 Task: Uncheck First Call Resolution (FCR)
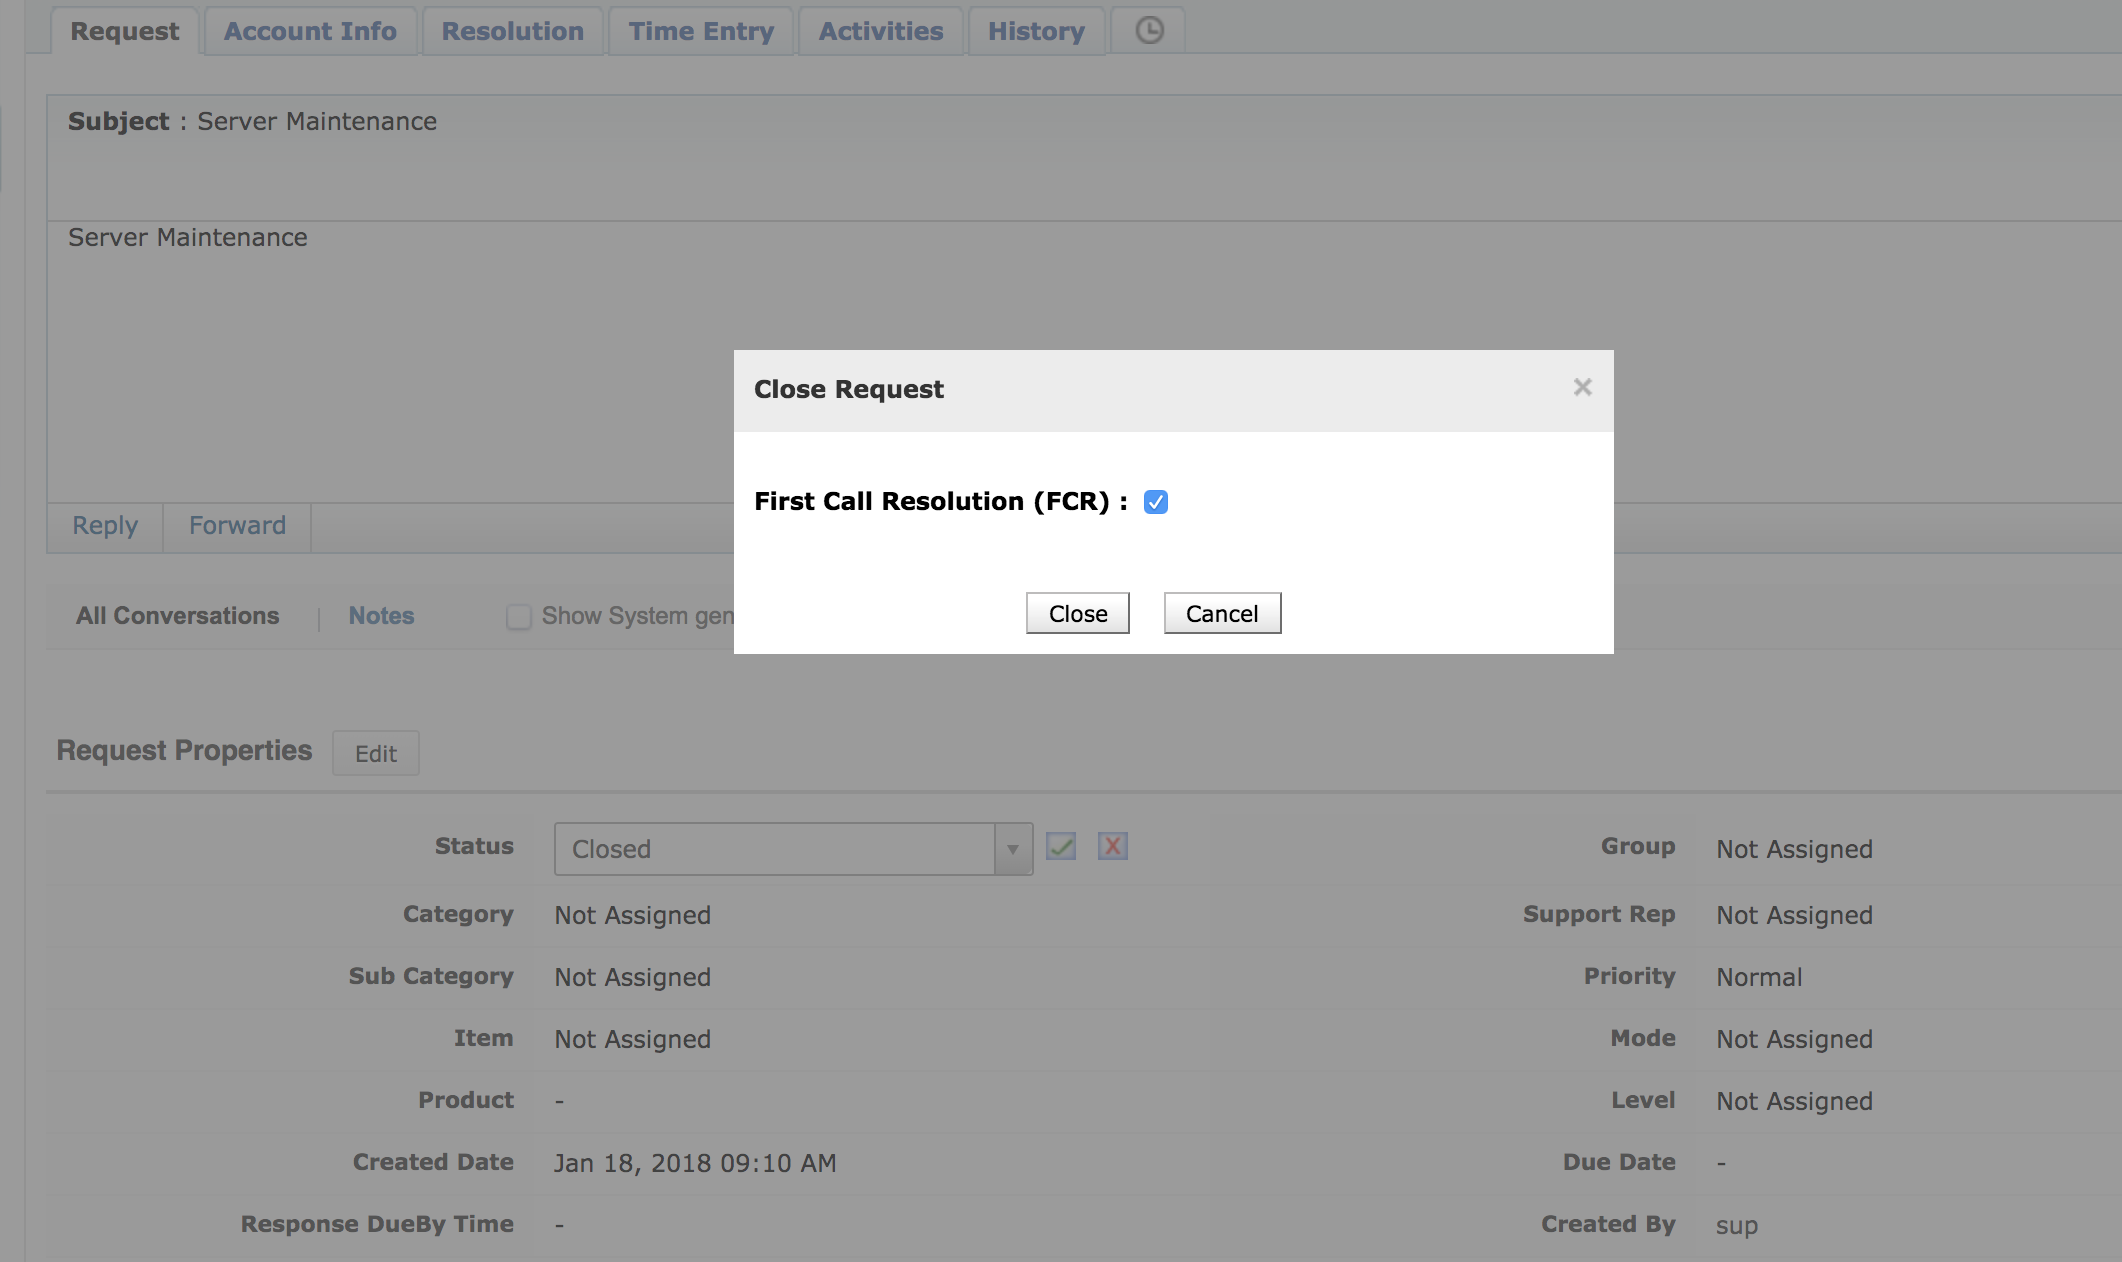tap(1157, 502)
